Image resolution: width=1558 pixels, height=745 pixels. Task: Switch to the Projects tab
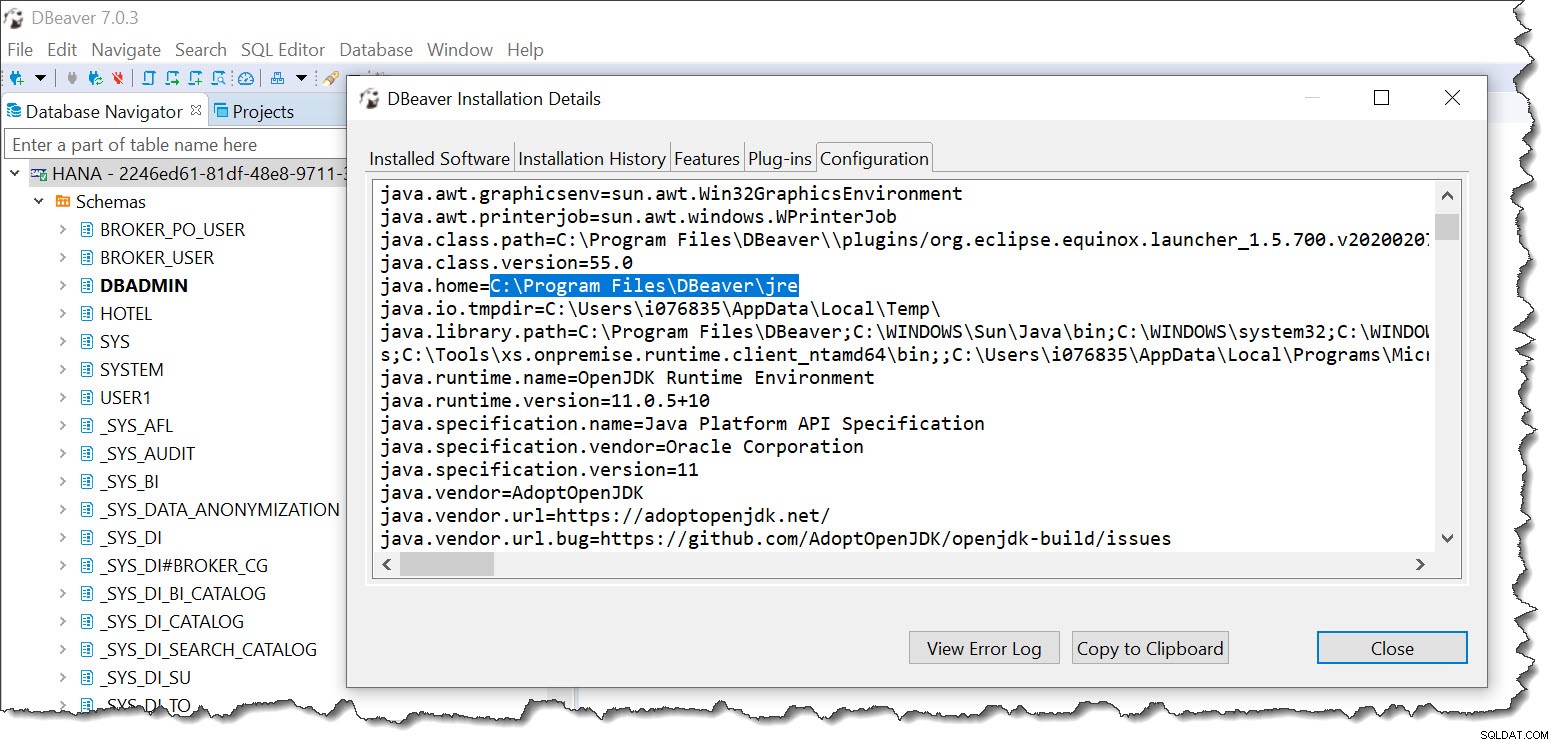253,112
